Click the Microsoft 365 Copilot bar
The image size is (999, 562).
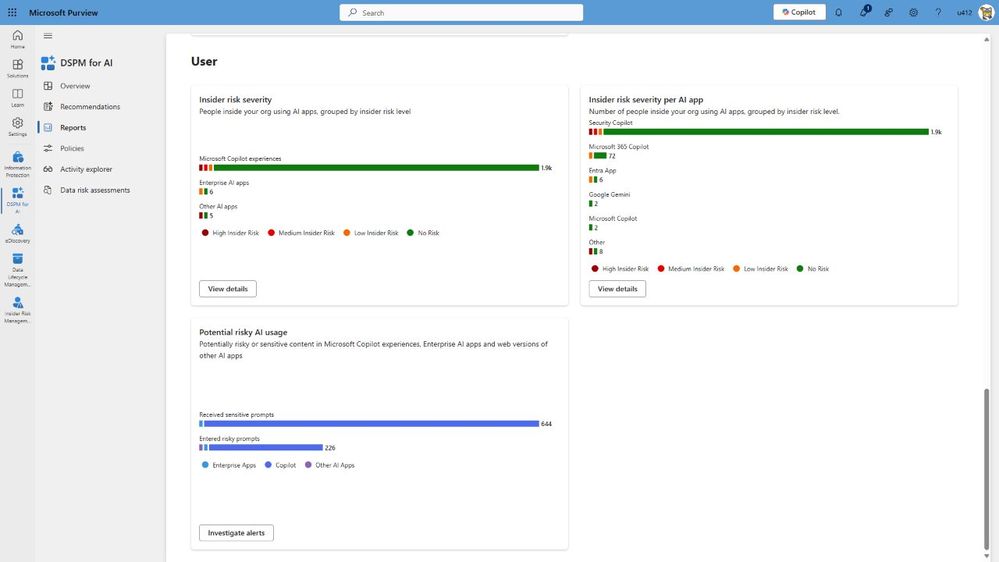click(600, 155)
